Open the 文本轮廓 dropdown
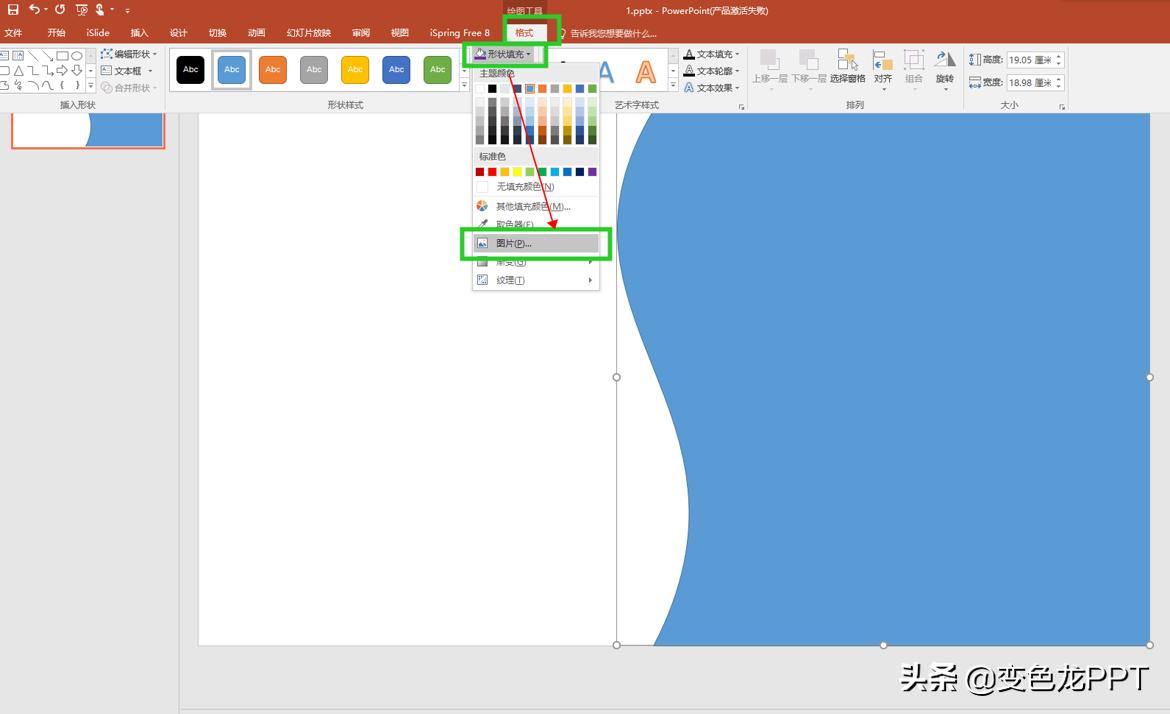 pyautogui.click(x=712, y=71)
